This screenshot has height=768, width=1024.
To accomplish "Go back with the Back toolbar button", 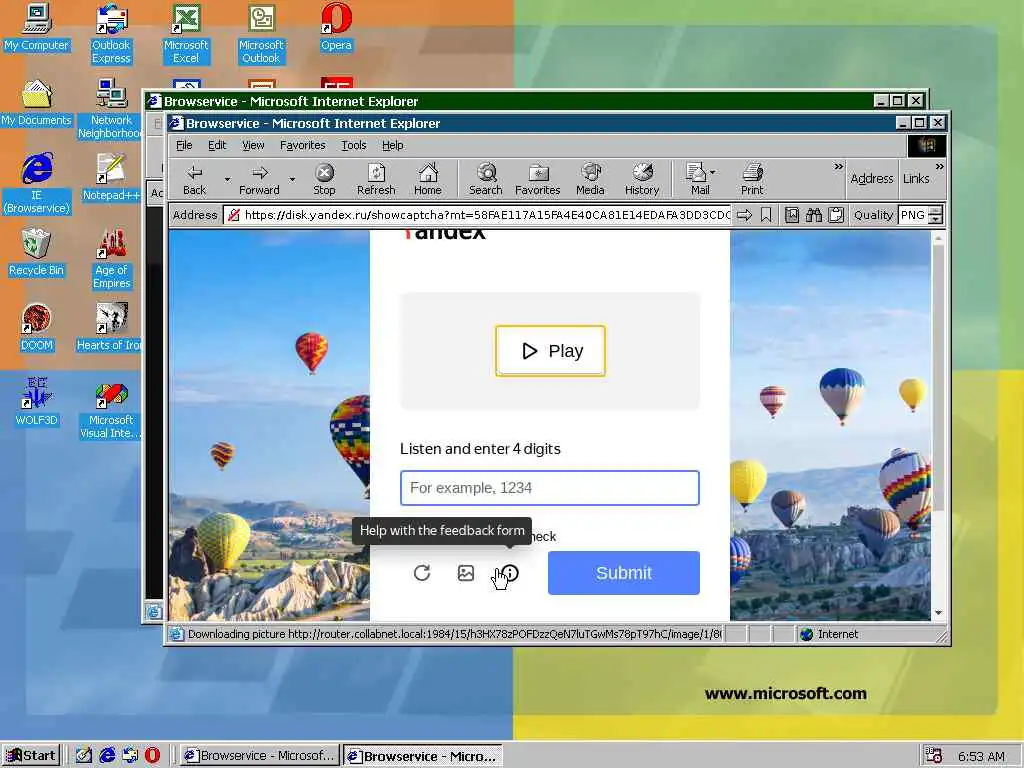I will click(194, 180).
